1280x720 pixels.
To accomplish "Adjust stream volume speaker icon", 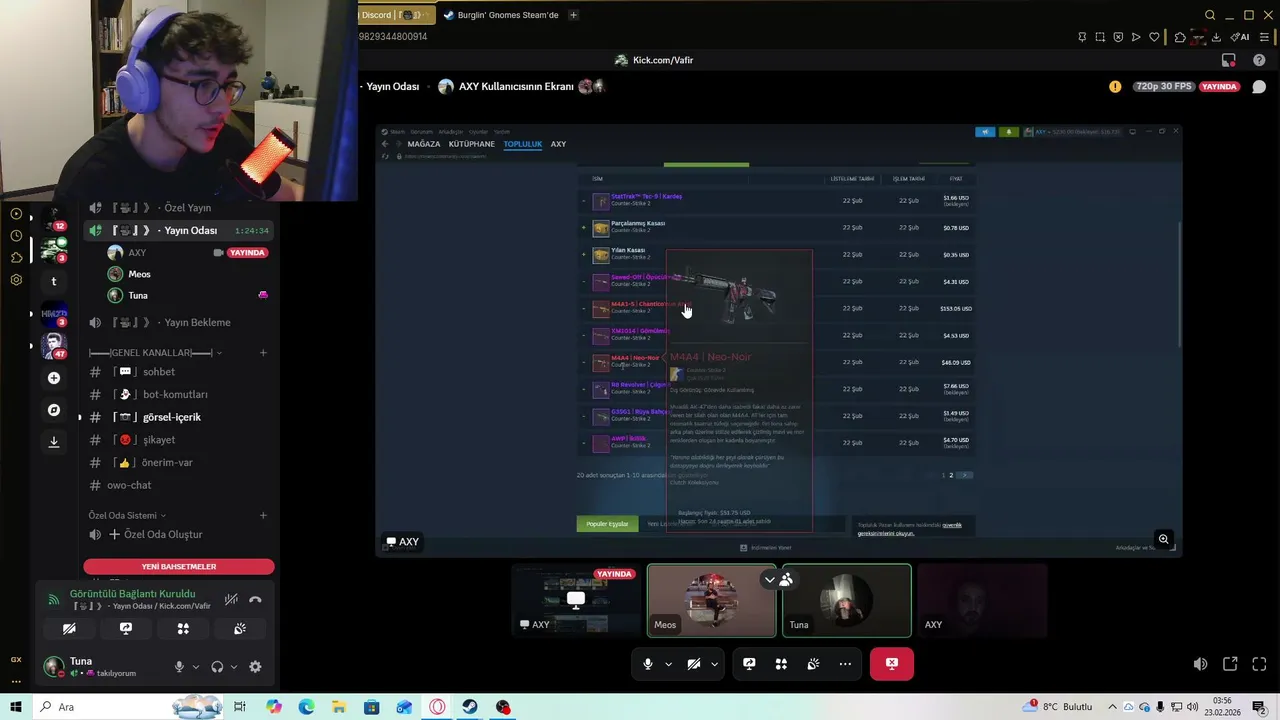I will coord(1200,664).
